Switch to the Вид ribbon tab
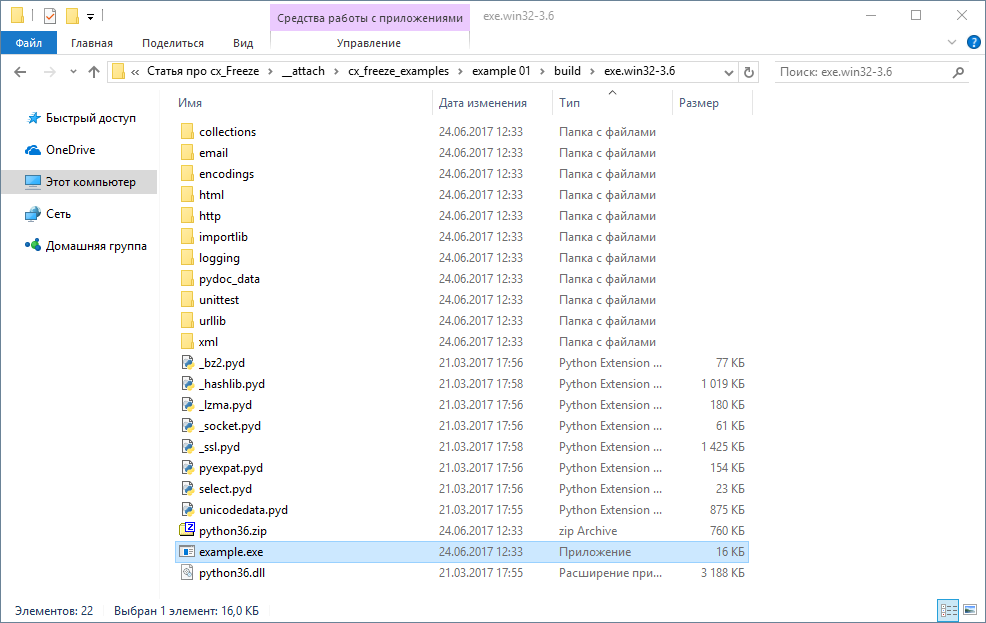The width and height of the screenshot is (986, 623). [x=243, y=43]
